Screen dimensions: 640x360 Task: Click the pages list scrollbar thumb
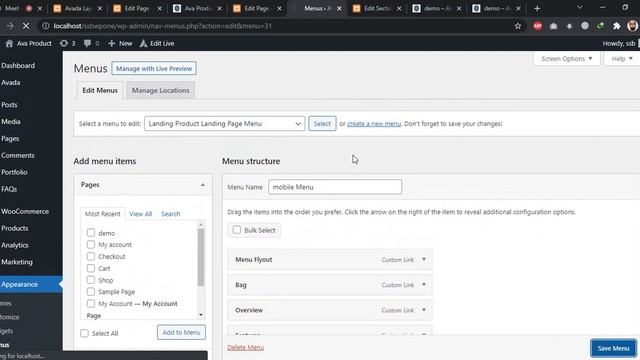[201, 257]
